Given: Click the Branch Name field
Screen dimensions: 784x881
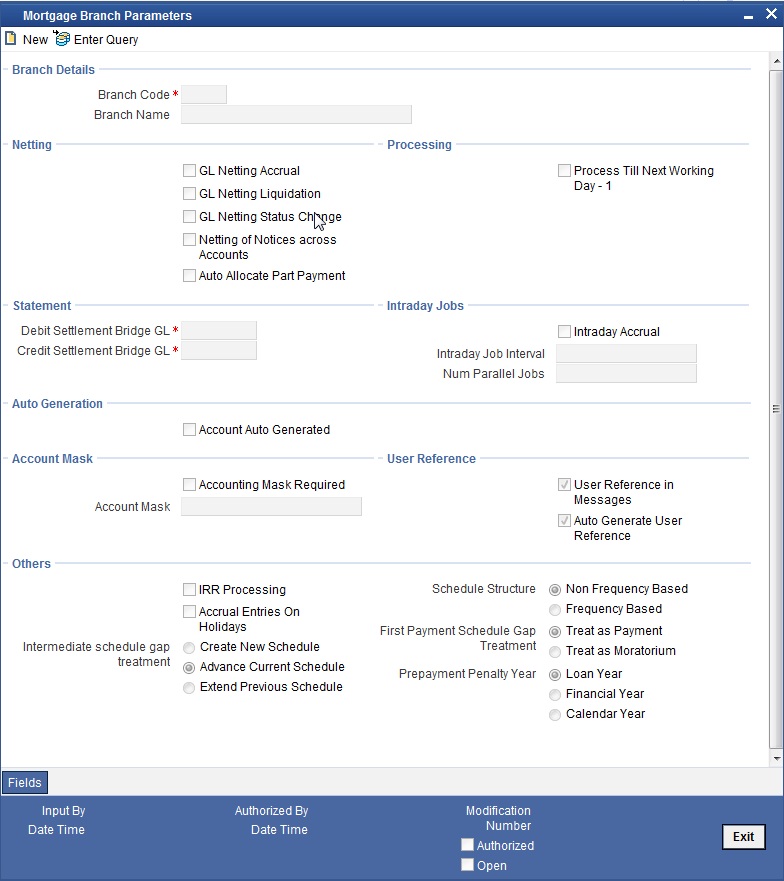Looking at the screenshot, I should (x=296, y=115).
